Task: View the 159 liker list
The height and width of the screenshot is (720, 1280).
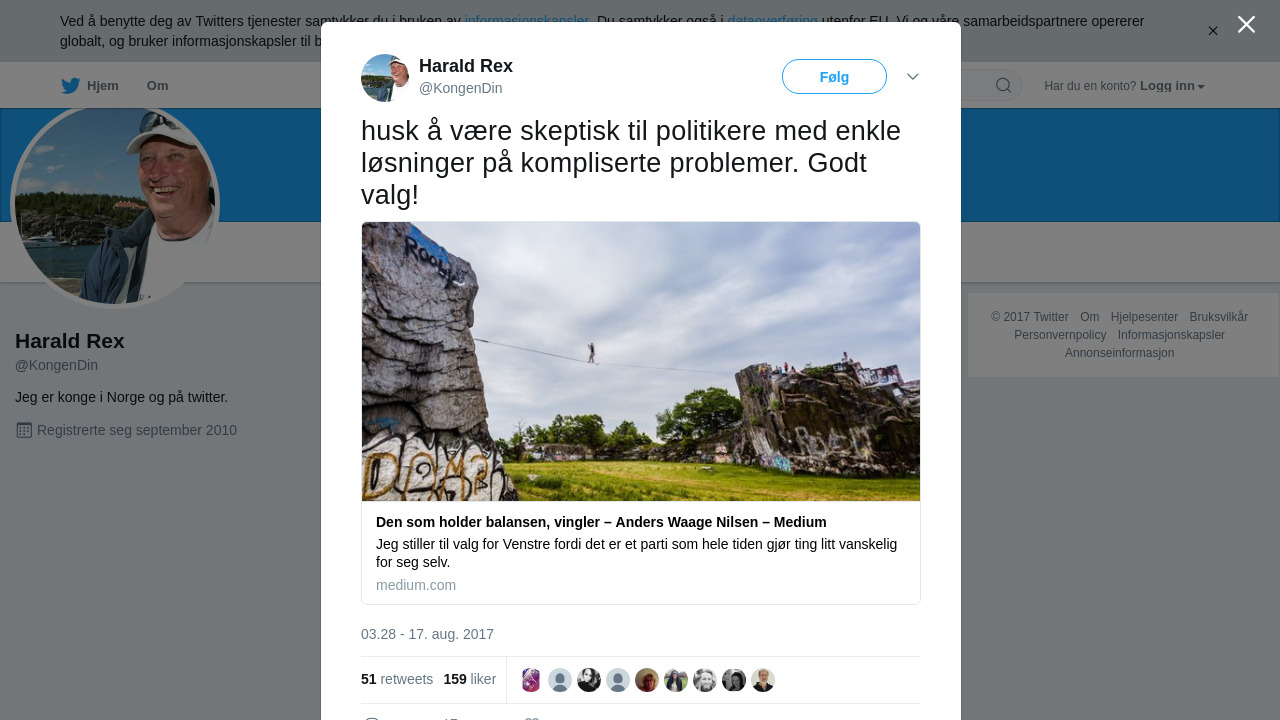Action: click(470, 679)
